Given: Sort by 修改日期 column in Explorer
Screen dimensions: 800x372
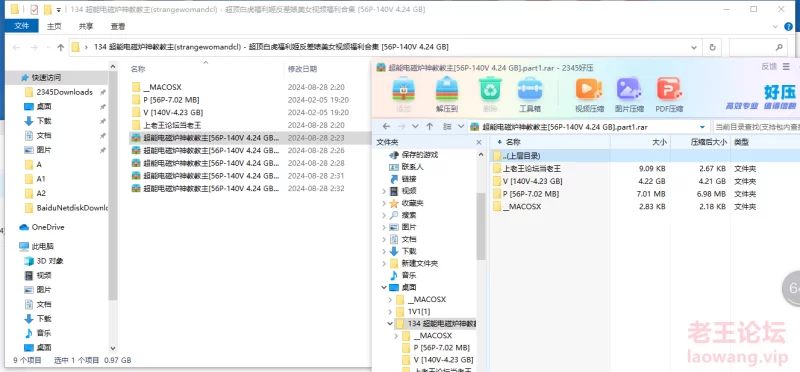Looking at the screenshot, I should coord(302,69).
